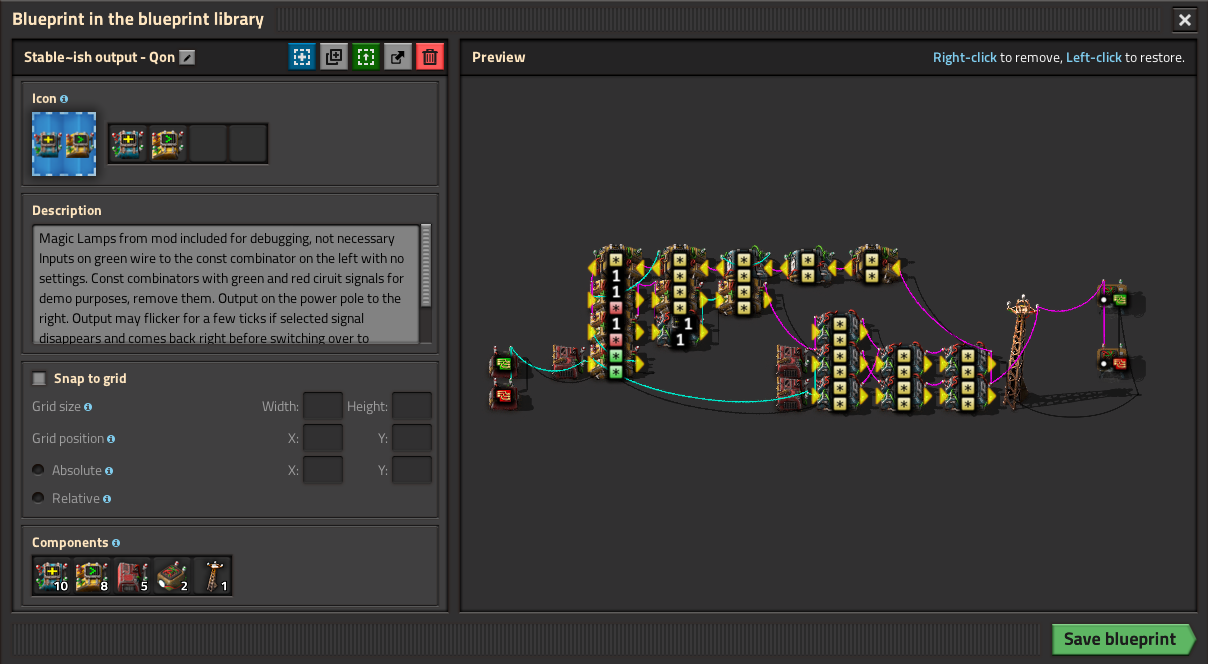Click the Grid position Y field
Screen dimensions: 1208x664
(412, 438)
